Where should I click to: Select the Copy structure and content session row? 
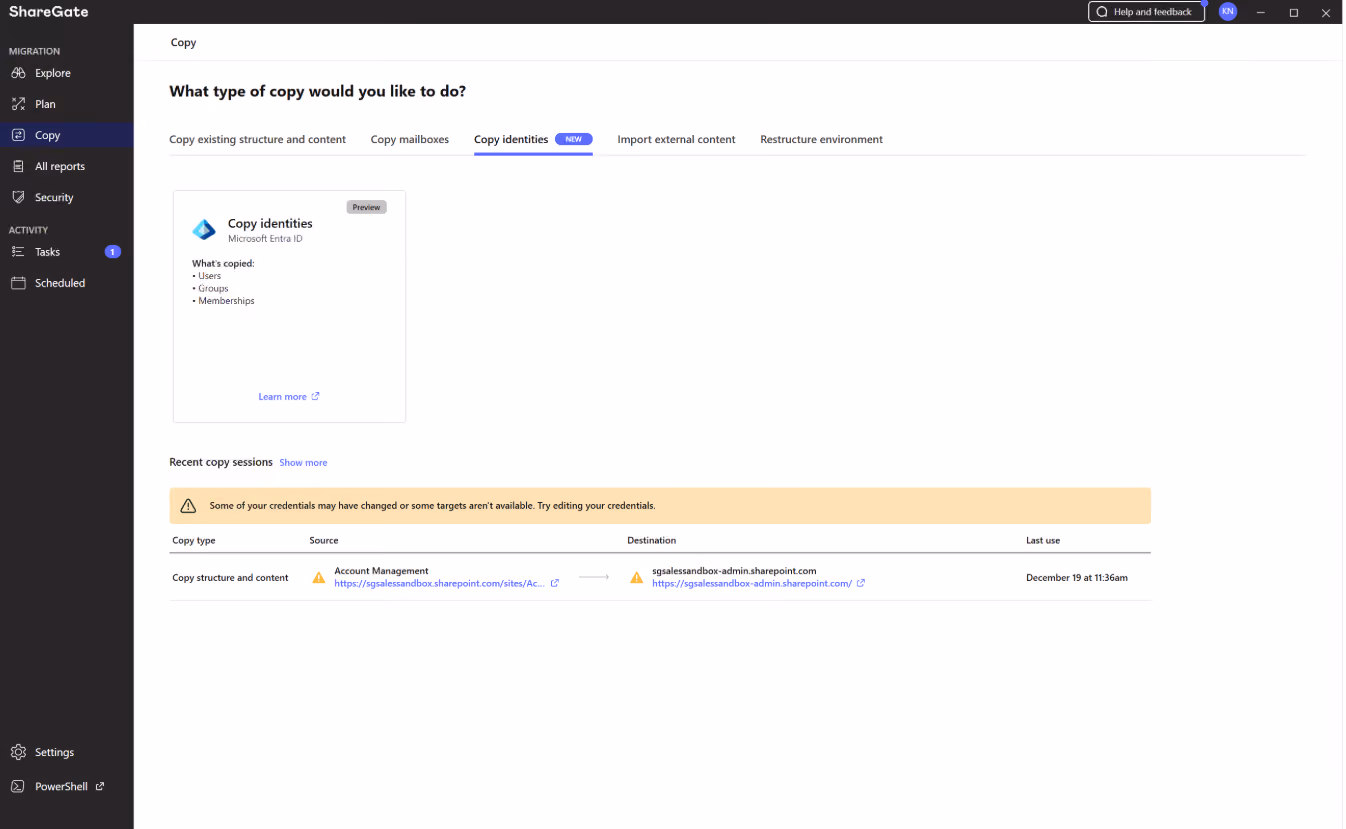(660, 578)
